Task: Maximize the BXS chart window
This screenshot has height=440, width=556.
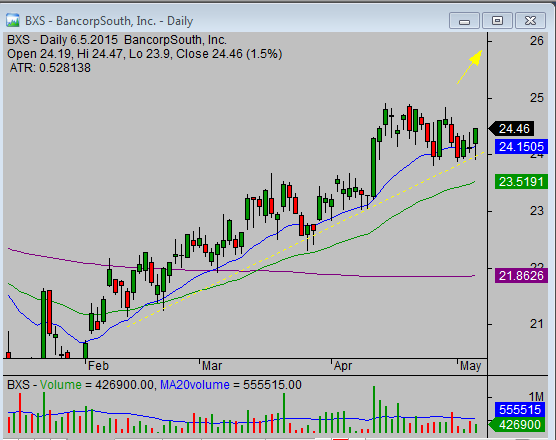Action: tap(497, 21)
